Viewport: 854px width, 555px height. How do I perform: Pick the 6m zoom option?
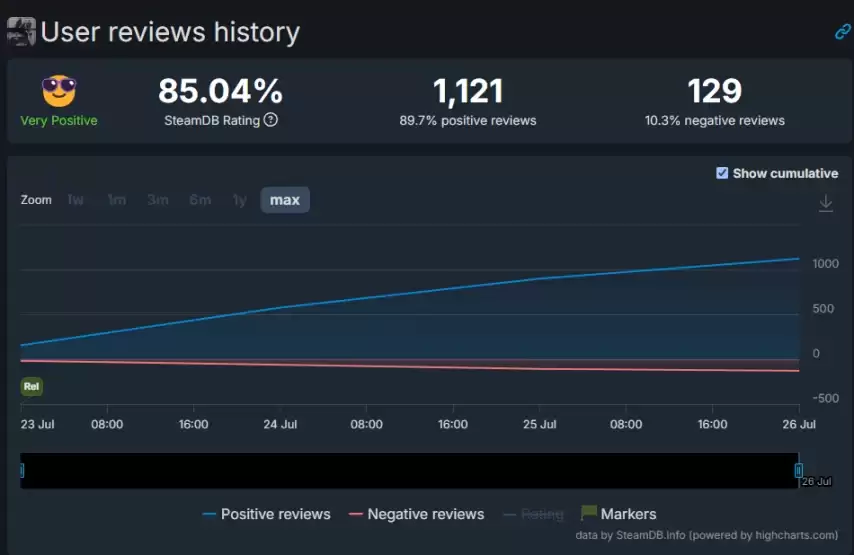[200, 200]
